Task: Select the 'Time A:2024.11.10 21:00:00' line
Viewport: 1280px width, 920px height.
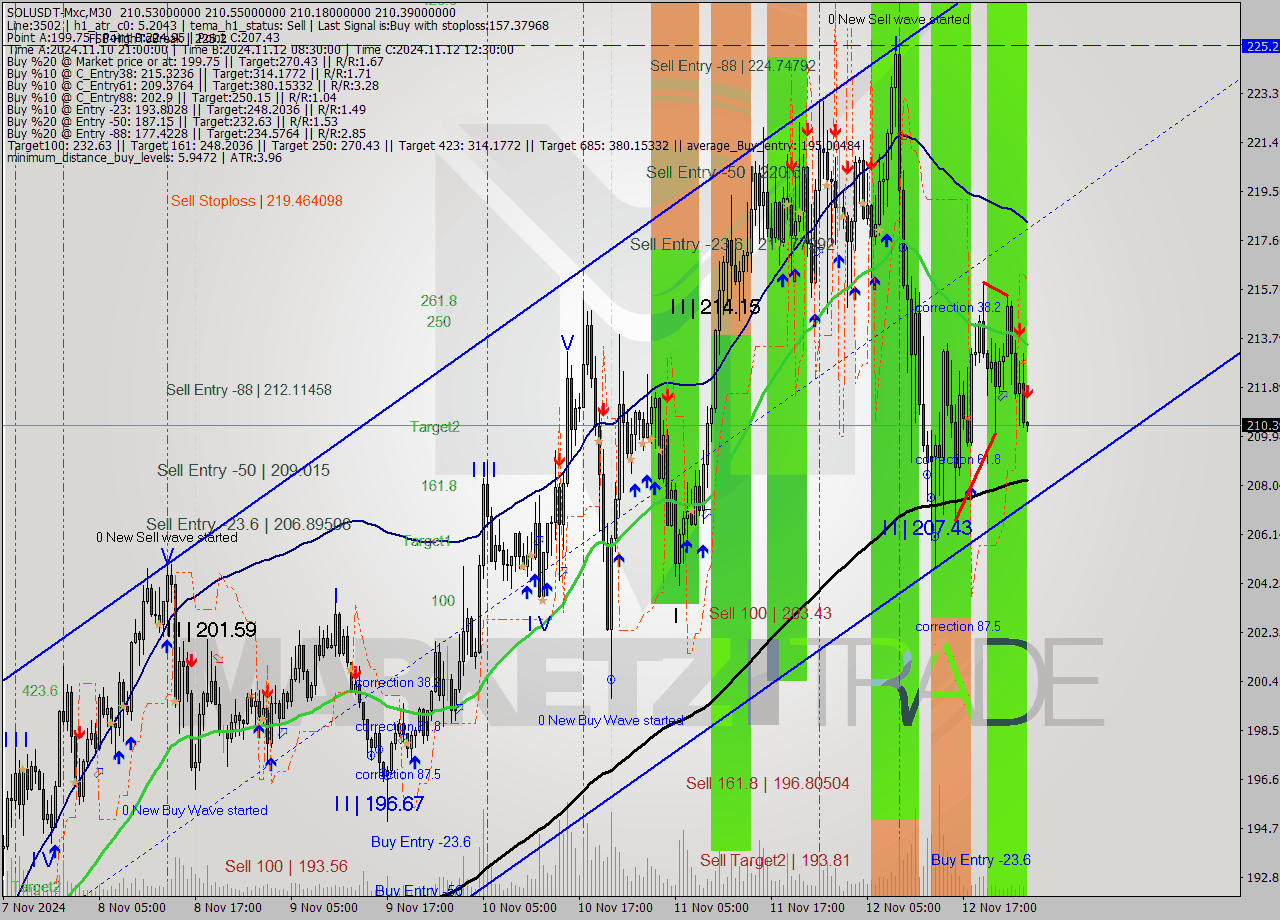Action: click(260, 49)
